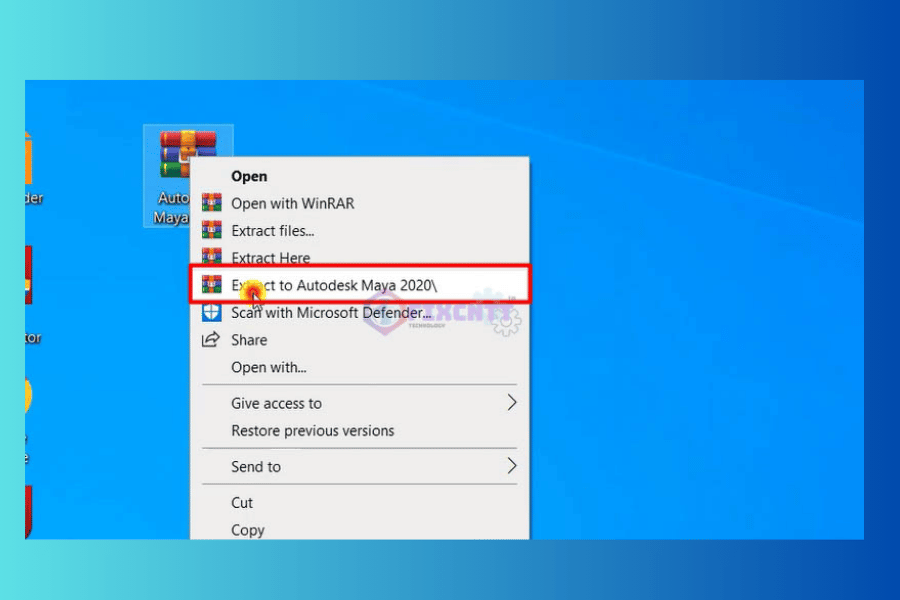Select Open with... from the context menu

pos(268,367)
